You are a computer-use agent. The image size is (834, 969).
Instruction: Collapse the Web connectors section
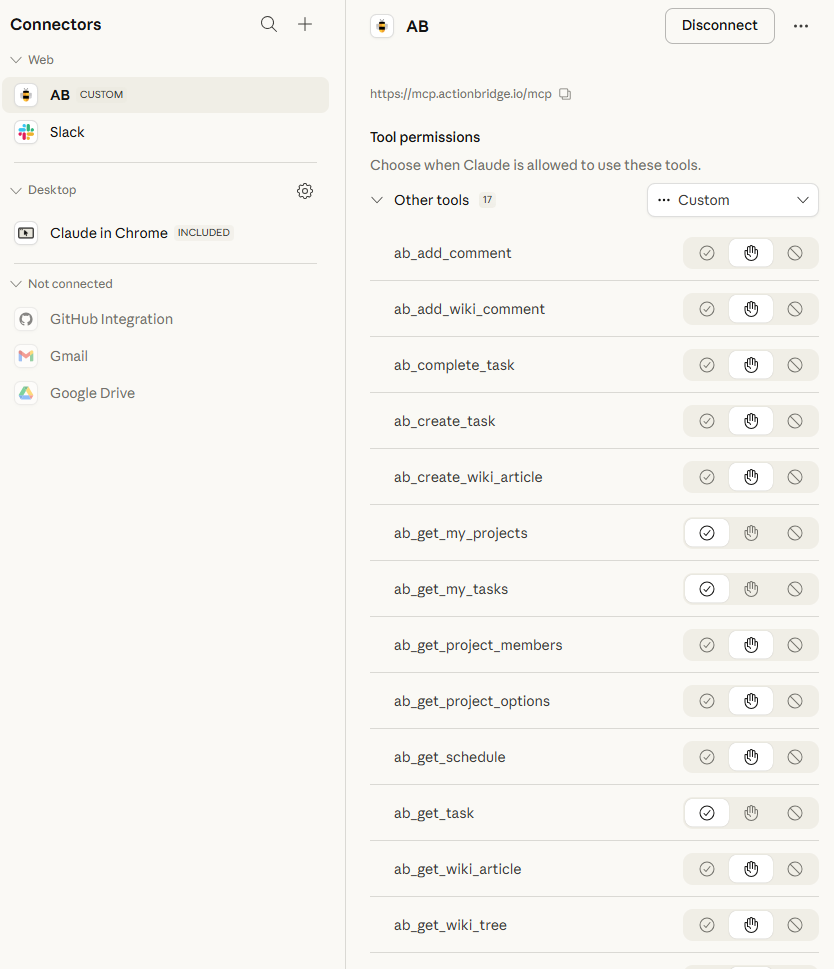[x=16, y=59]
